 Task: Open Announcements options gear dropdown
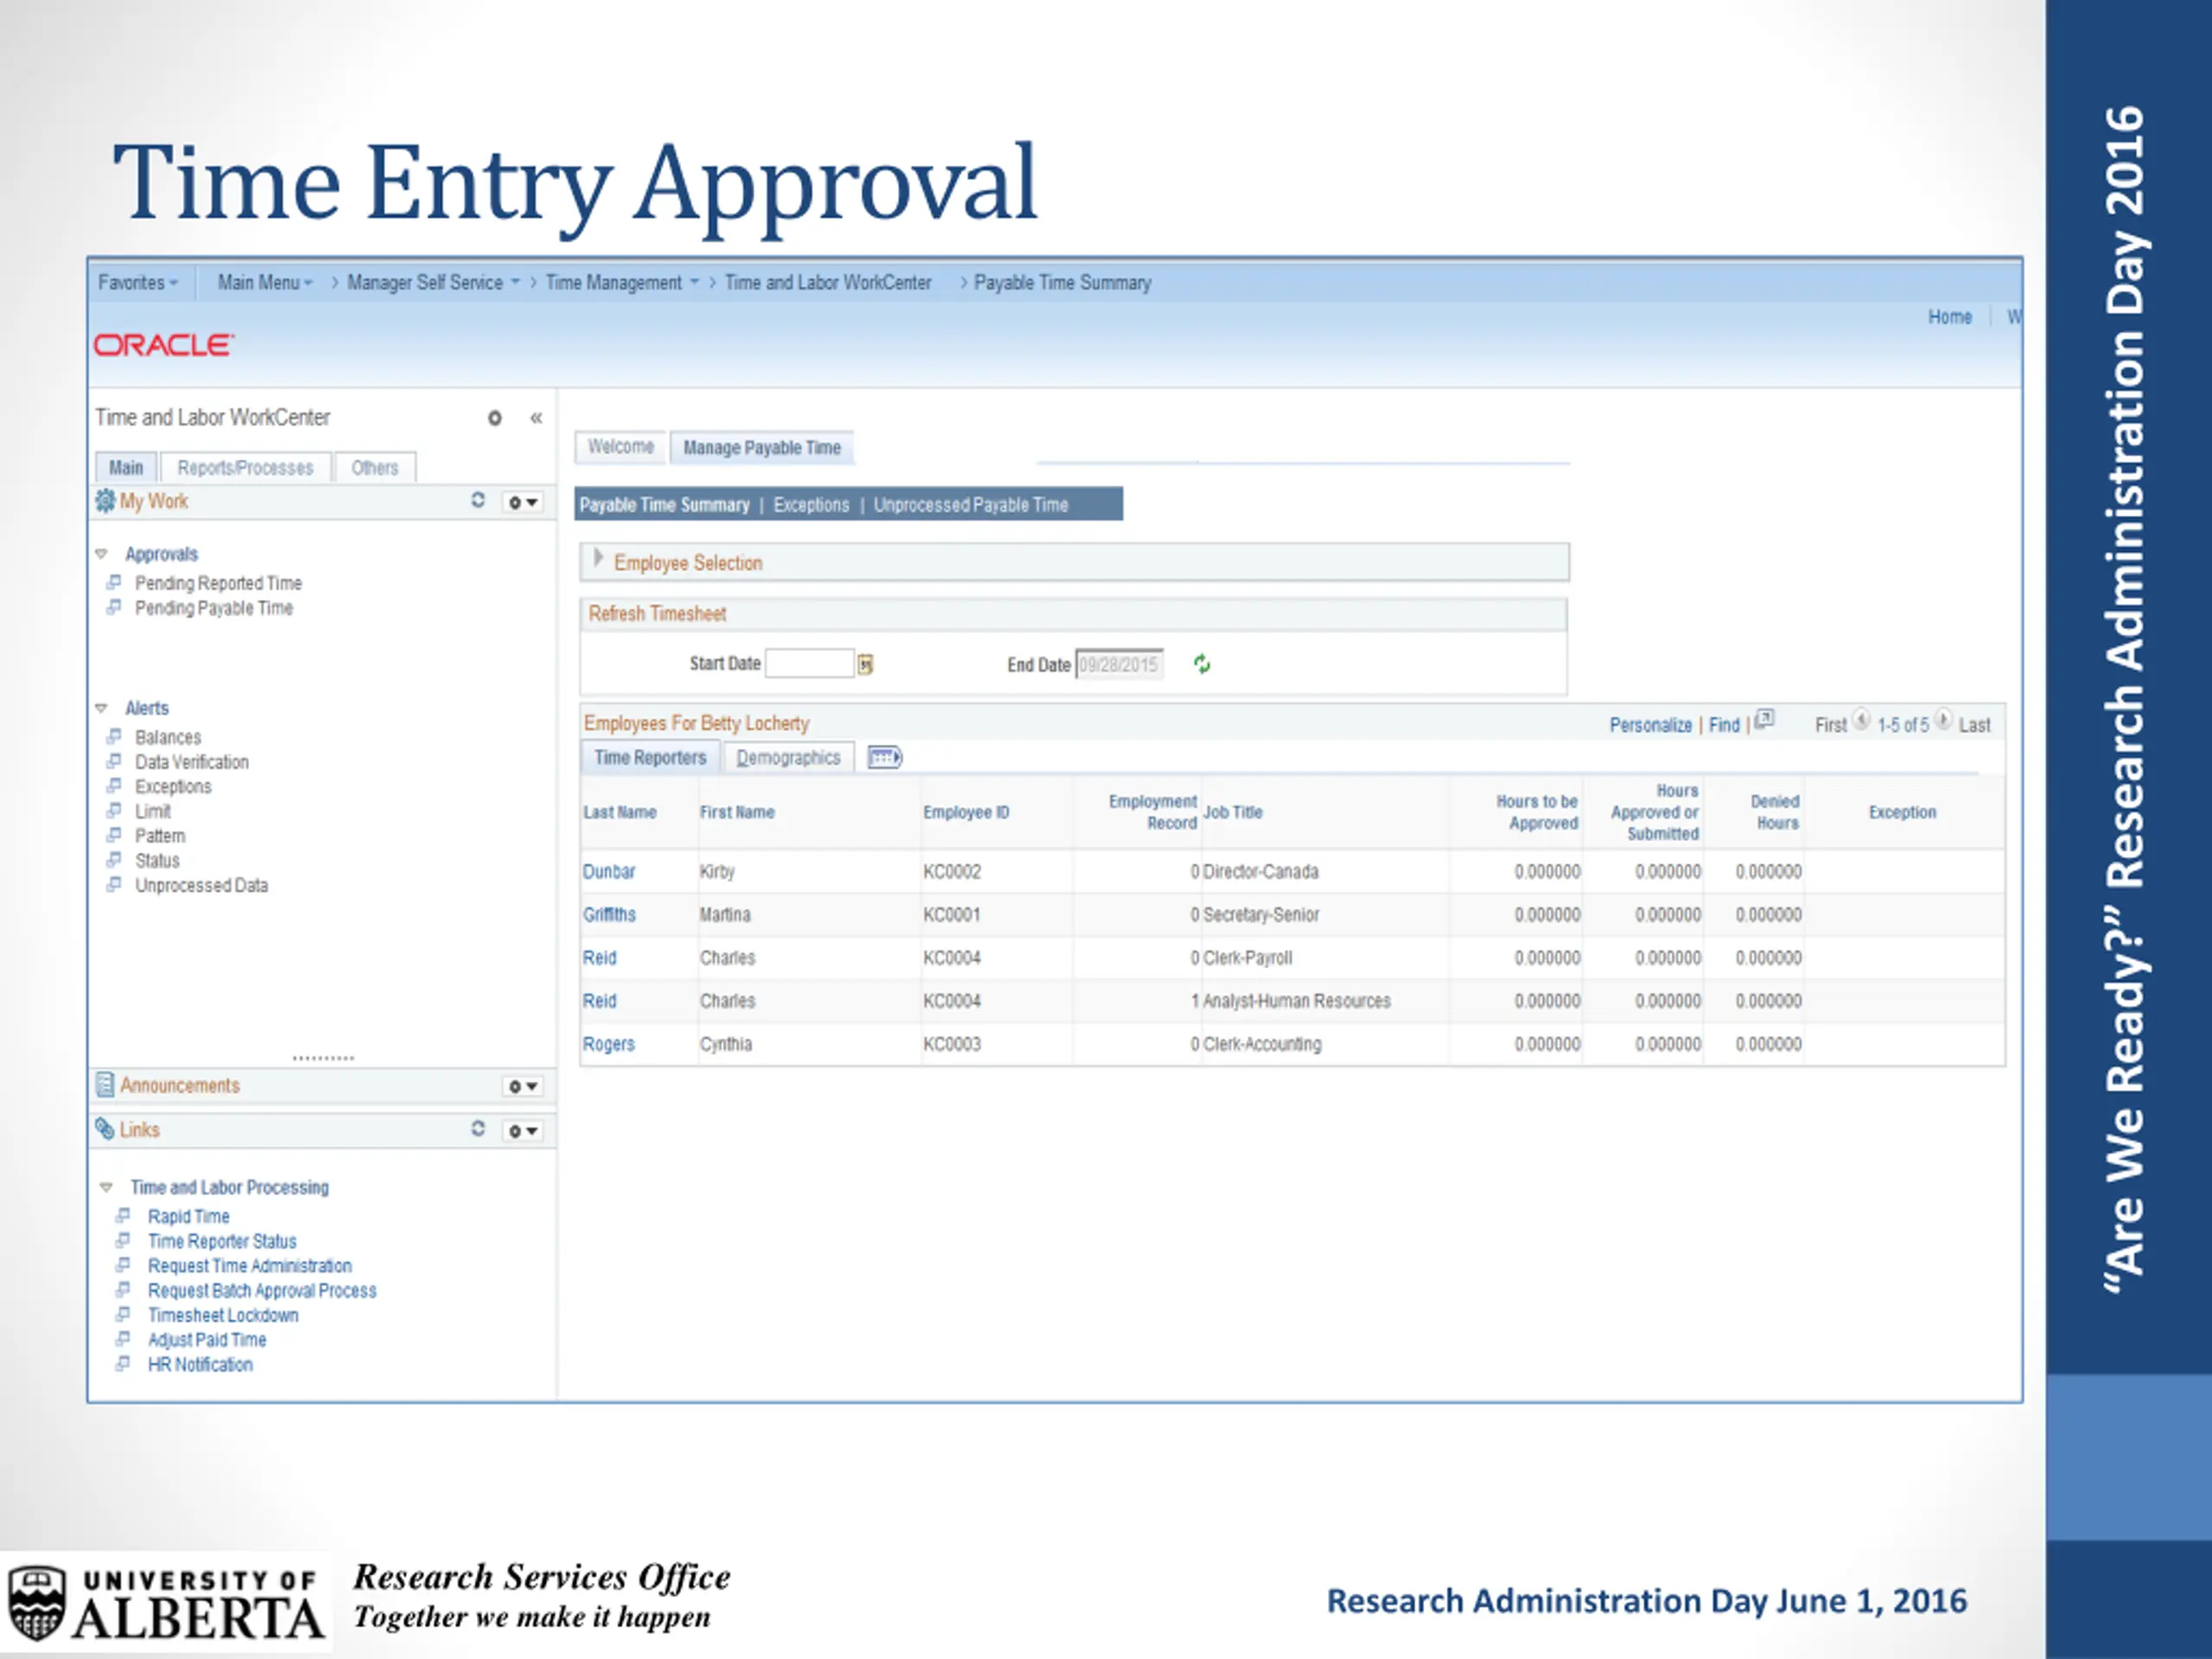[x=522, y=1086]
